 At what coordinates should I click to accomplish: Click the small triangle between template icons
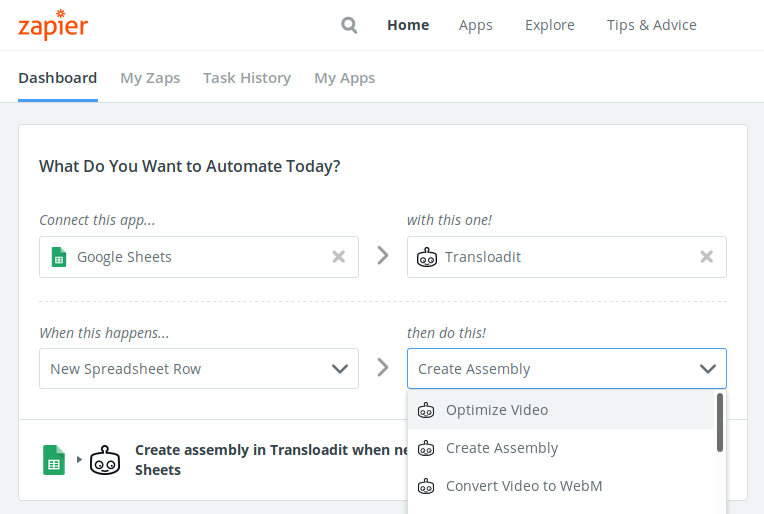tap(79, 459)
